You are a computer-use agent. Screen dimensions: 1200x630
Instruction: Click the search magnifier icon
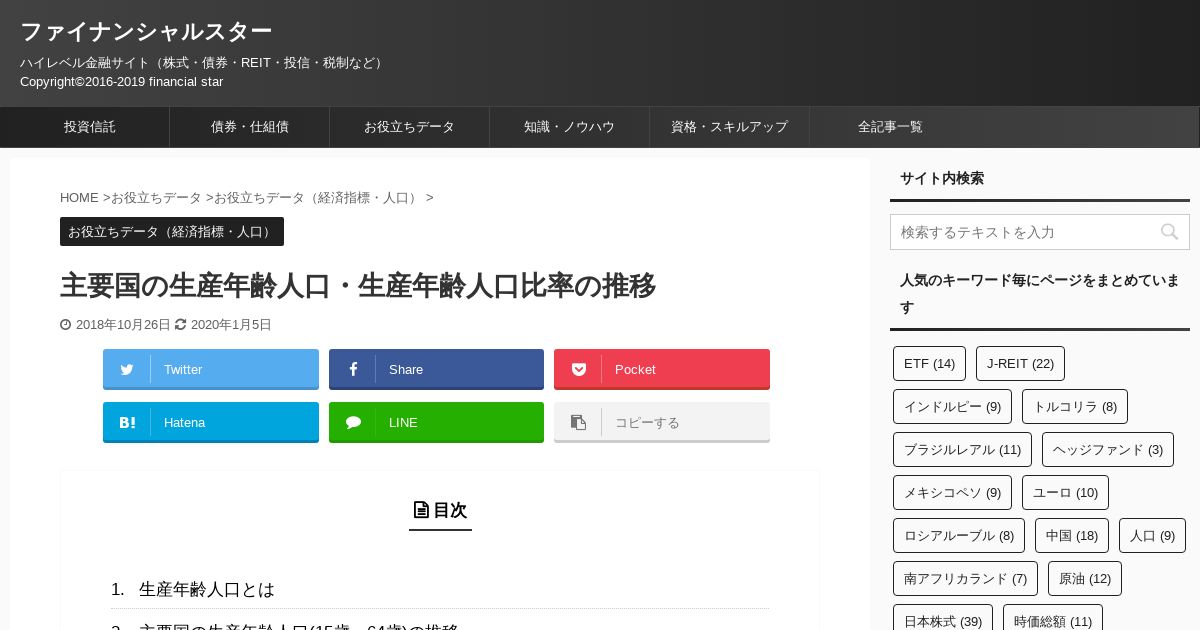point(1169,232)
